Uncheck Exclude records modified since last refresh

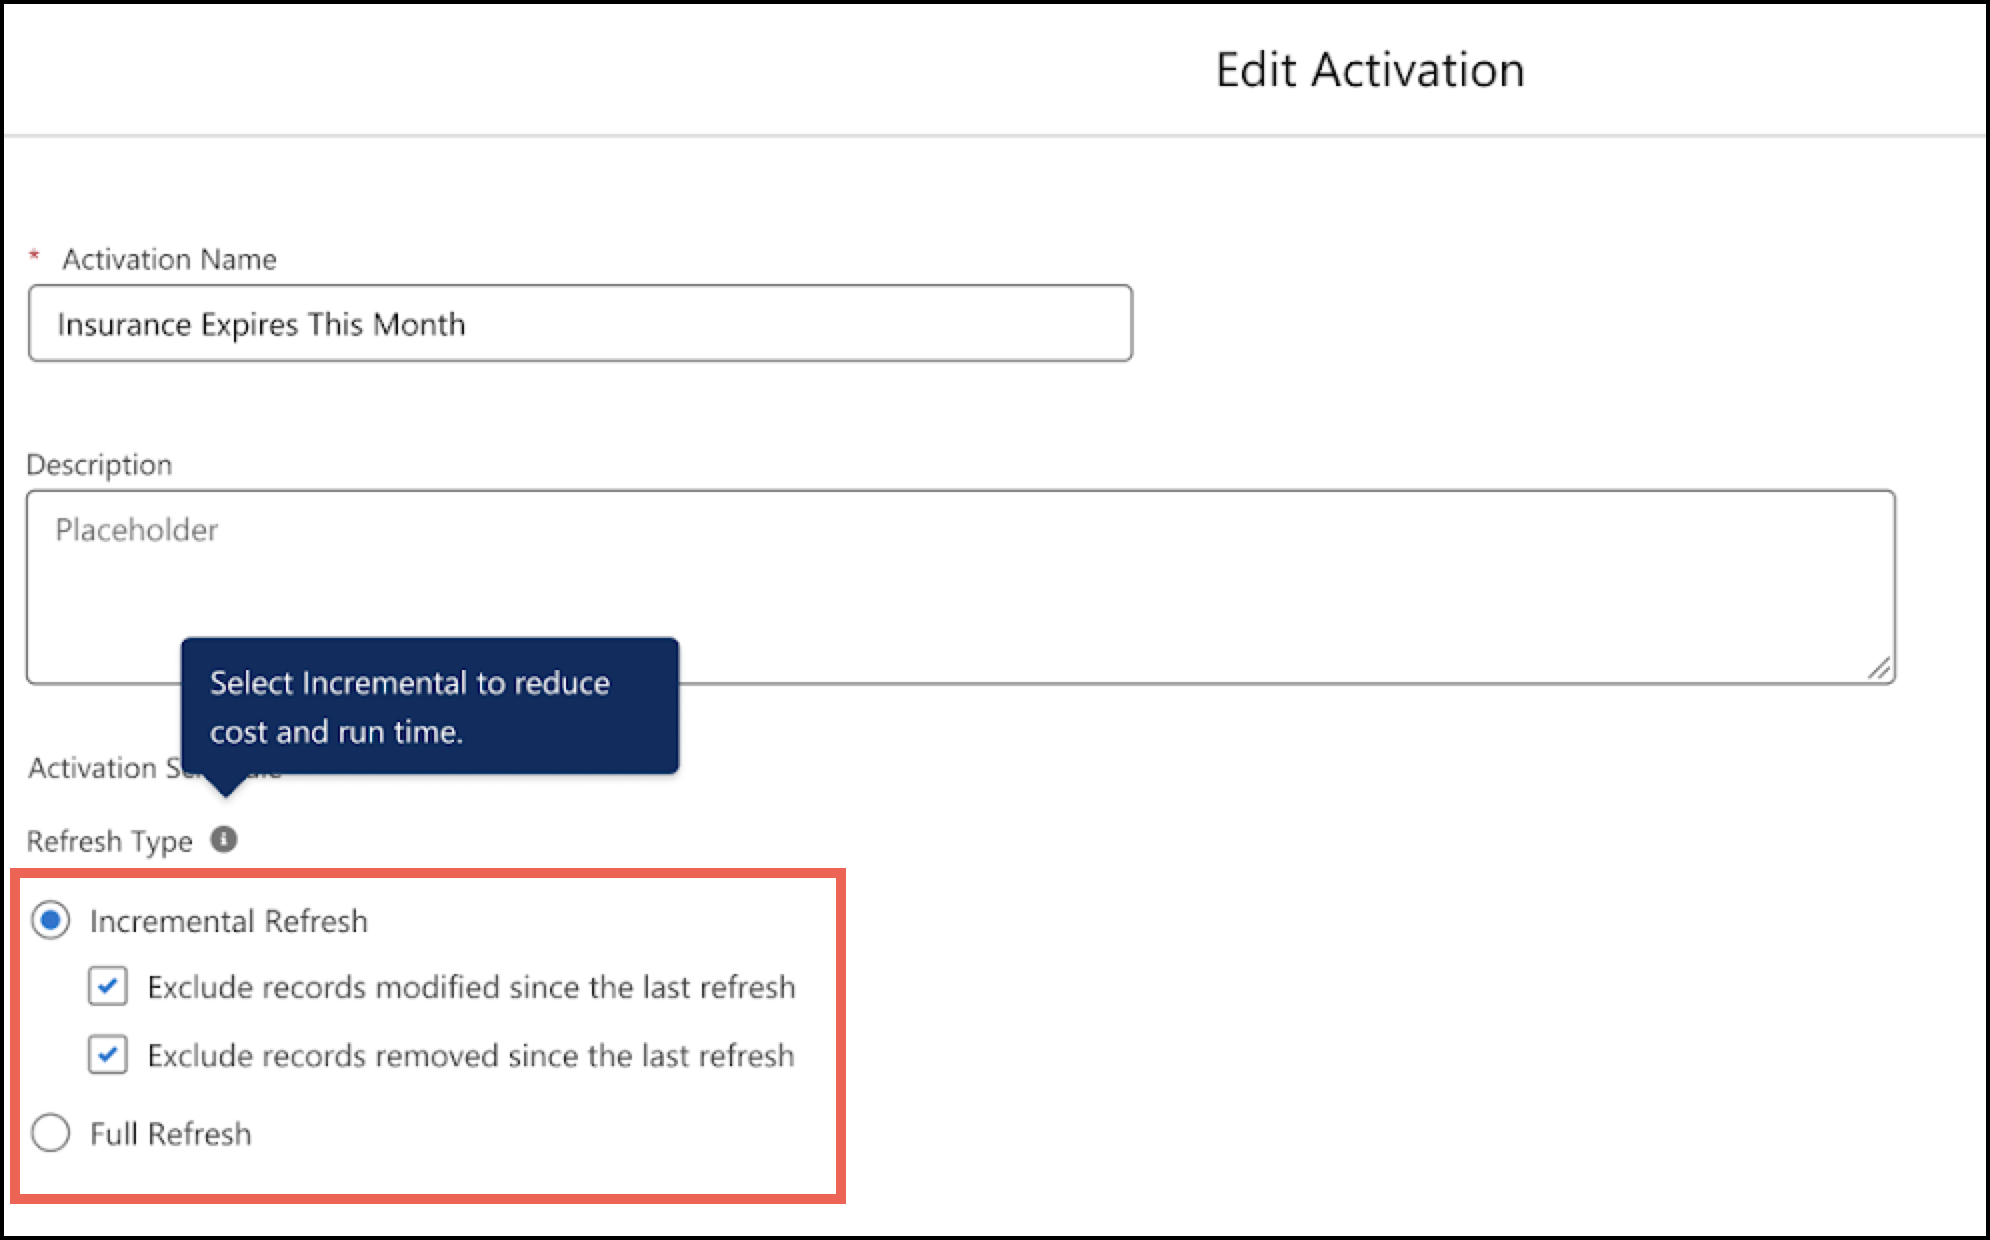[107, 986]
